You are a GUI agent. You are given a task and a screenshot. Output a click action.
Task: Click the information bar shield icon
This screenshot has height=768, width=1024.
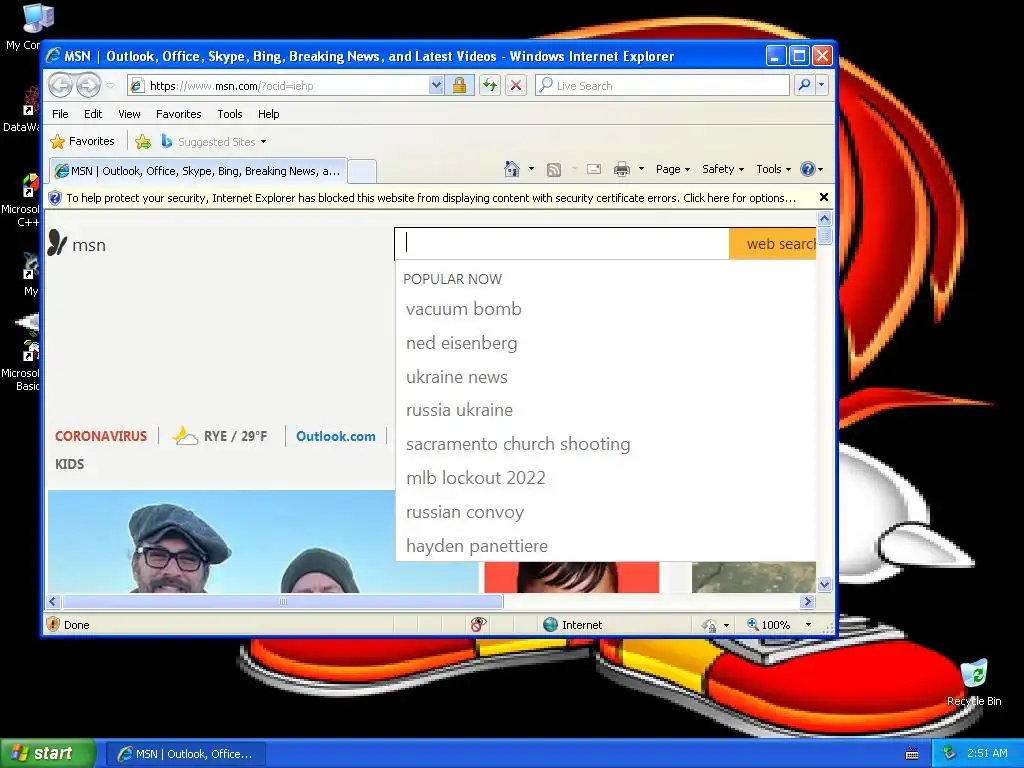coord(55,198)
